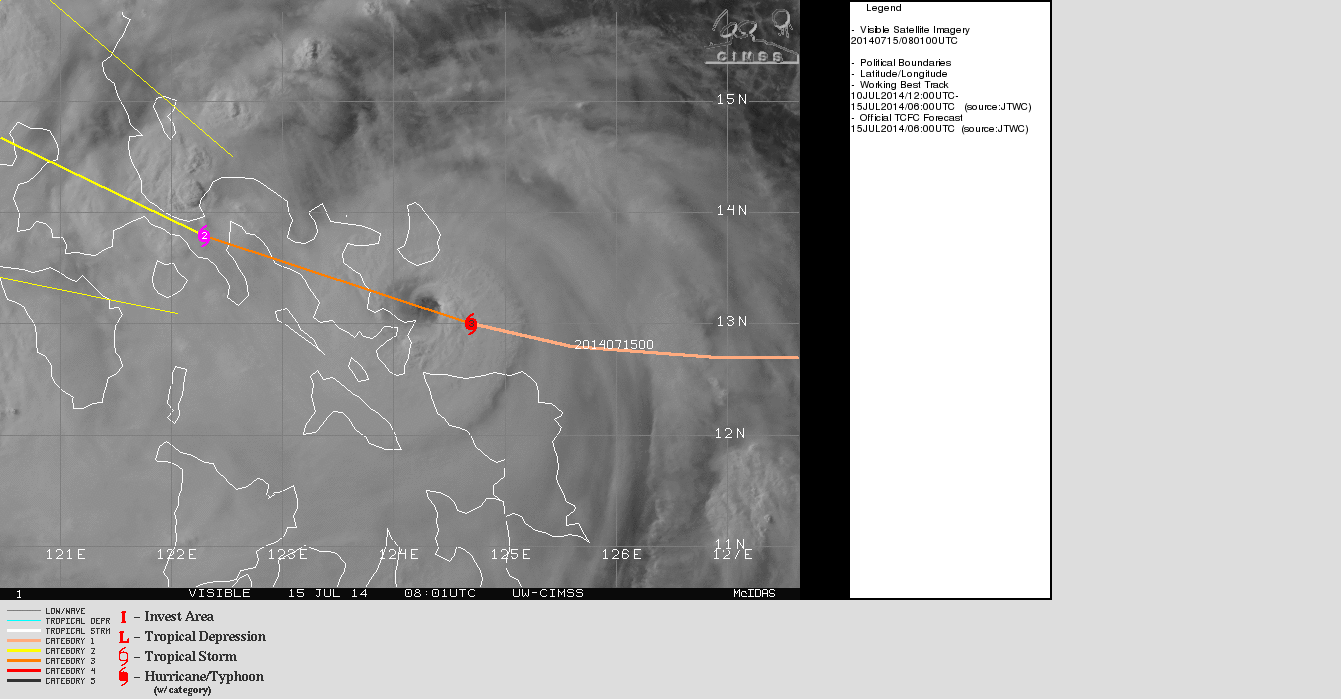Pick the red Category 4 line swatch
Screen dimensions: 1341x699
coord(24,671)
